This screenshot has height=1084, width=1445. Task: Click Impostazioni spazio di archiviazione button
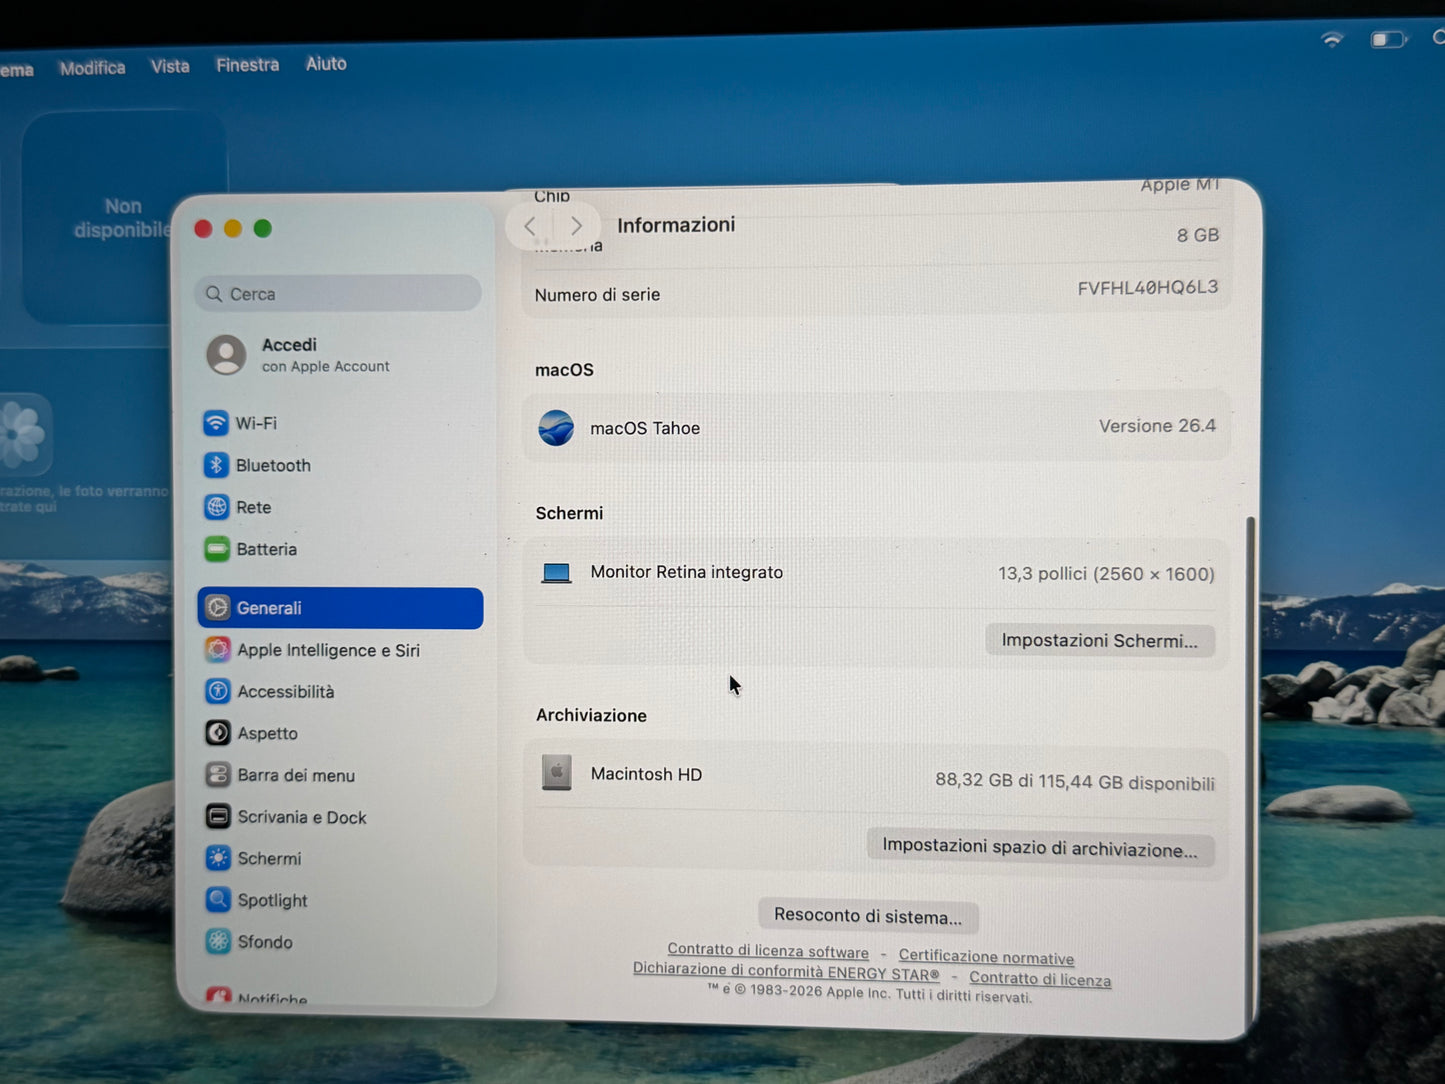coord(1040,848)
